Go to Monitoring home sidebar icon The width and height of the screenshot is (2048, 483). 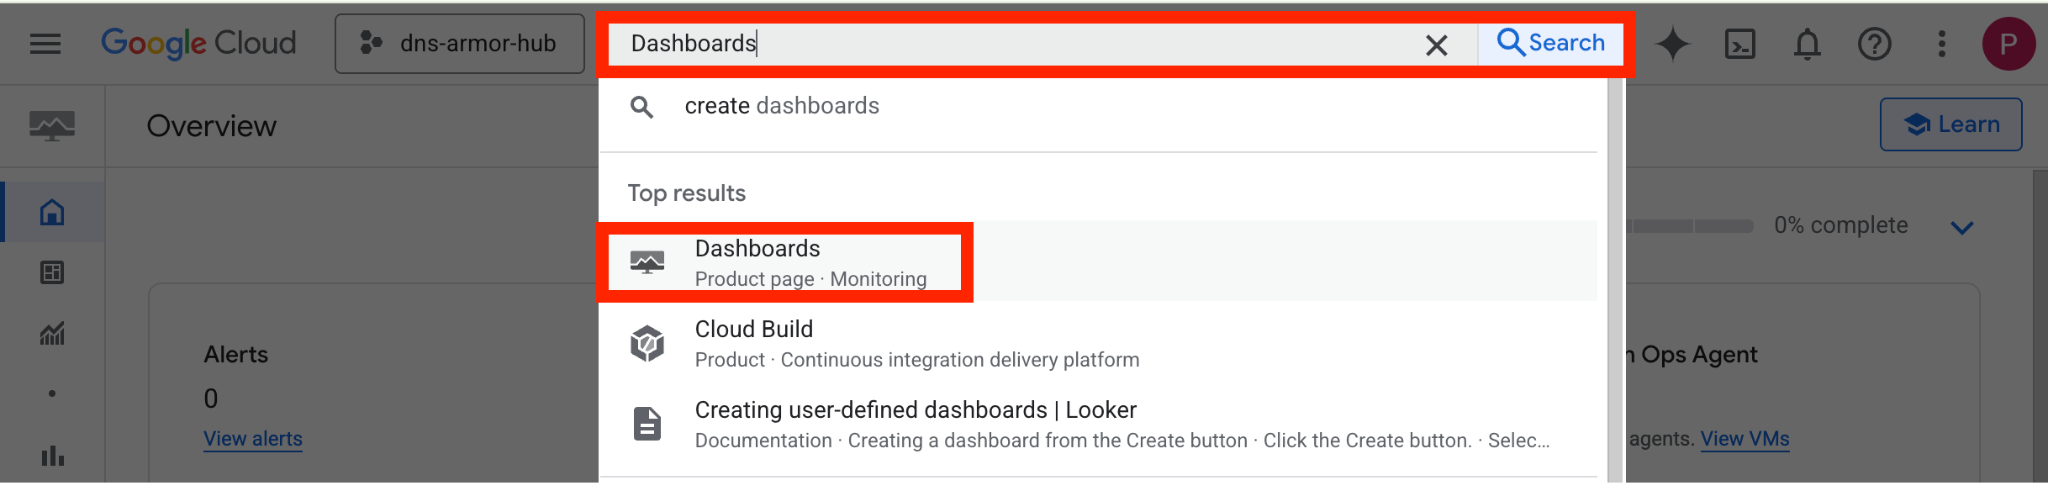(x=52, y=212)
